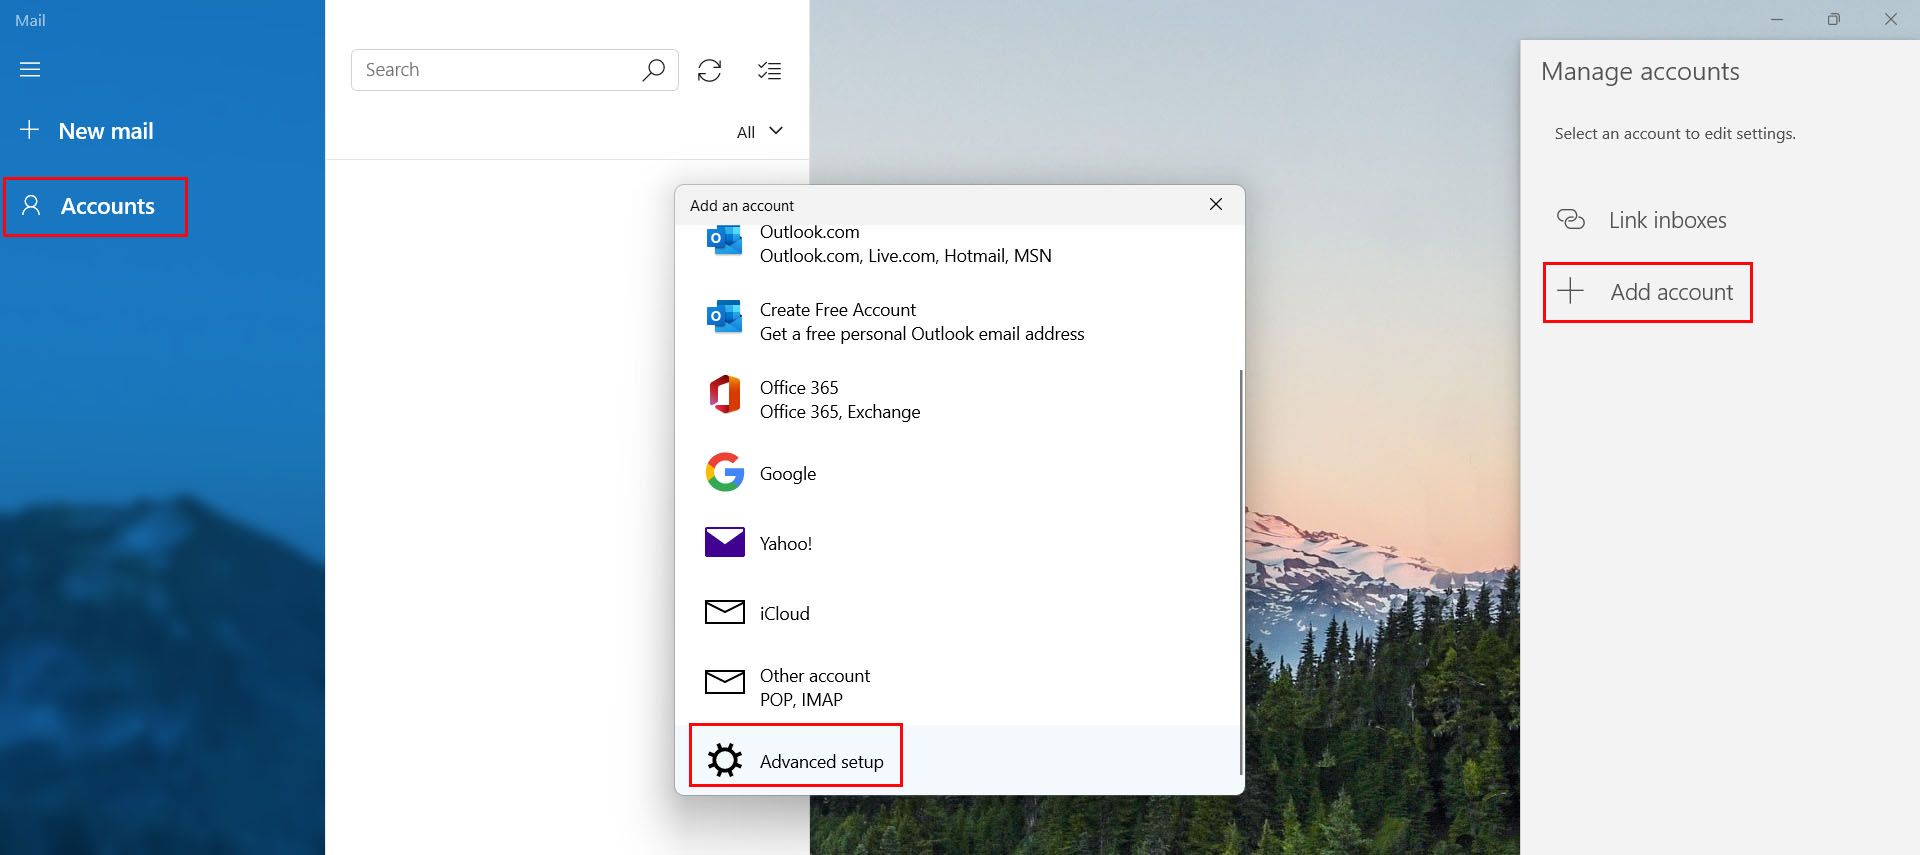The width and height of the screenshot is (1920, 855).
Task: Click the New mail label
Action: (106, 131)
